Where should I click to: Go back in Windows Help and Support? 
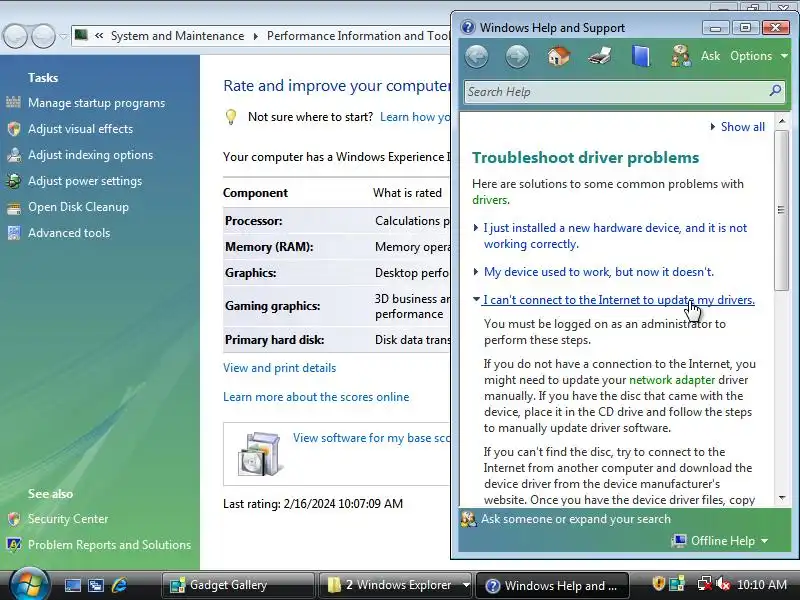point(477,56)
